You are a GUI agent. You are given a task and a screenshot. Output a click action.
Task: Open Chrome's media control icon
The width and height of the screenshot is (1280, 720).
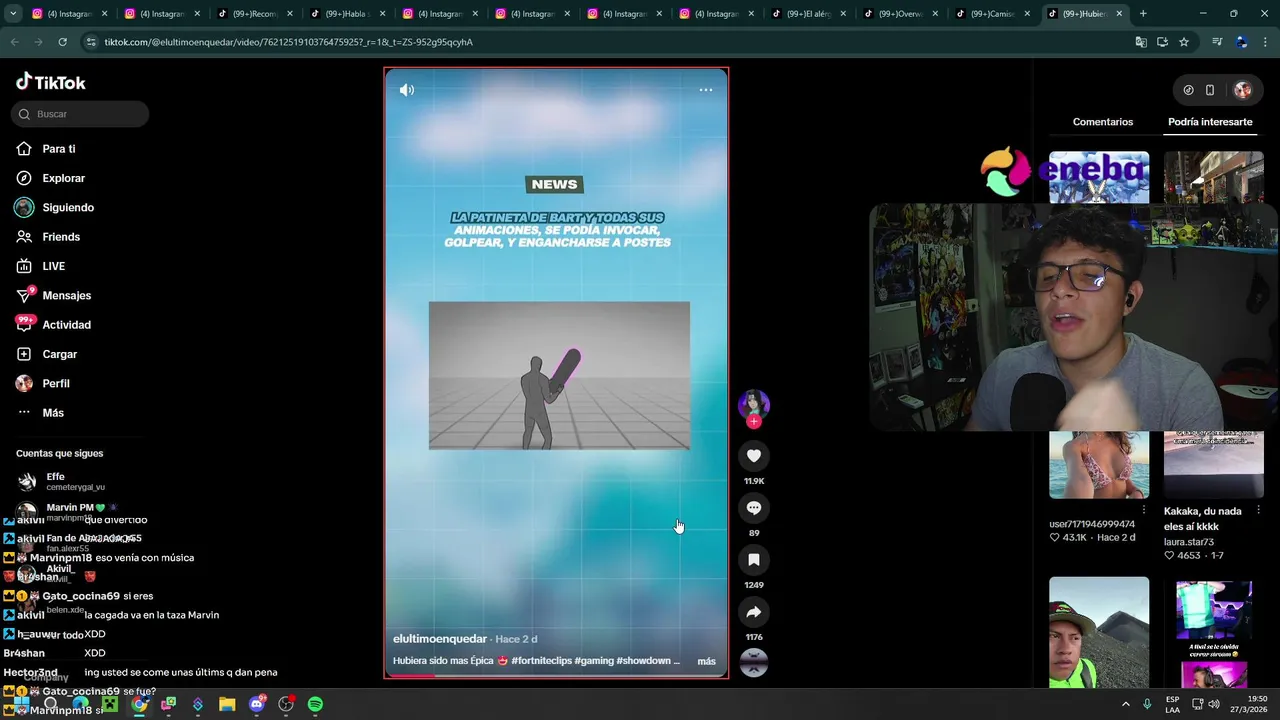[x=1217, y=42]
